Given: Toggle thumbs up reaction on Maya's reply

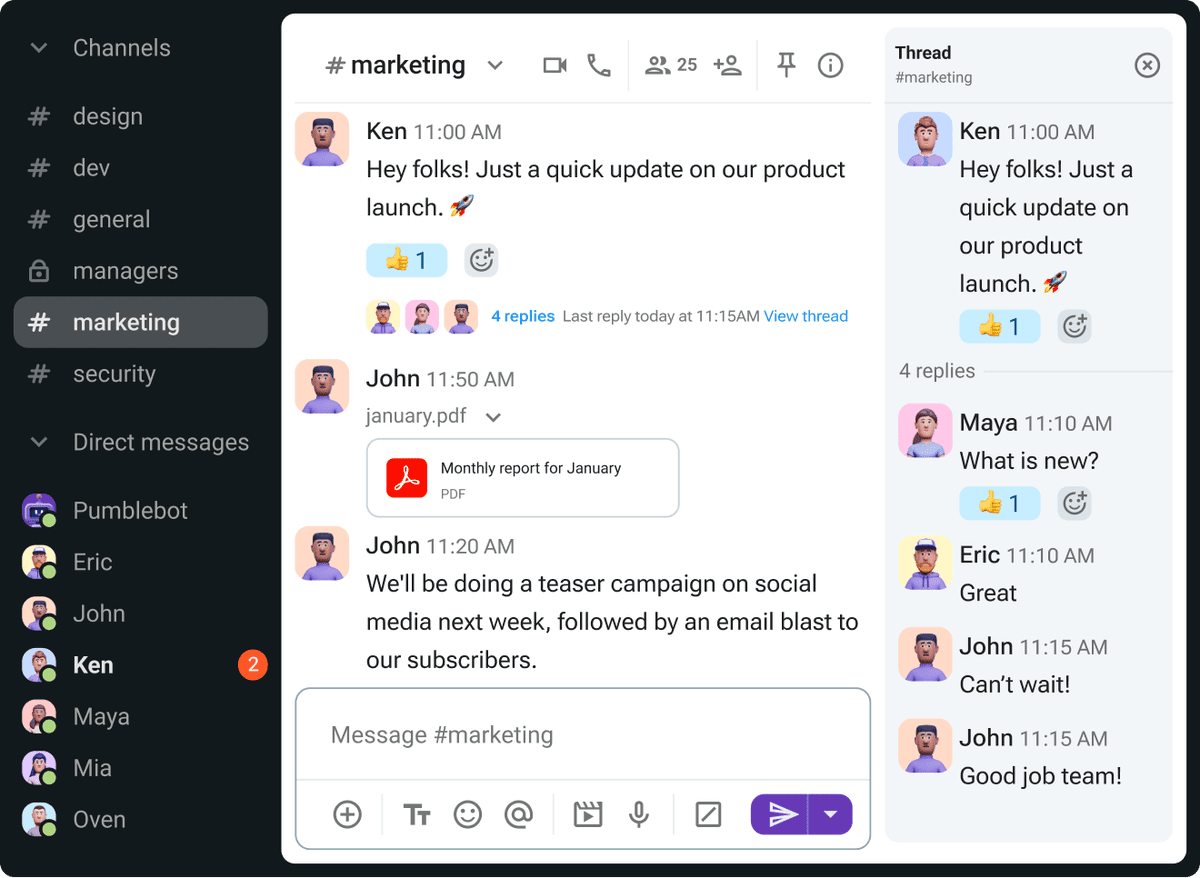Looking at the screenshot, I should 999,503.
